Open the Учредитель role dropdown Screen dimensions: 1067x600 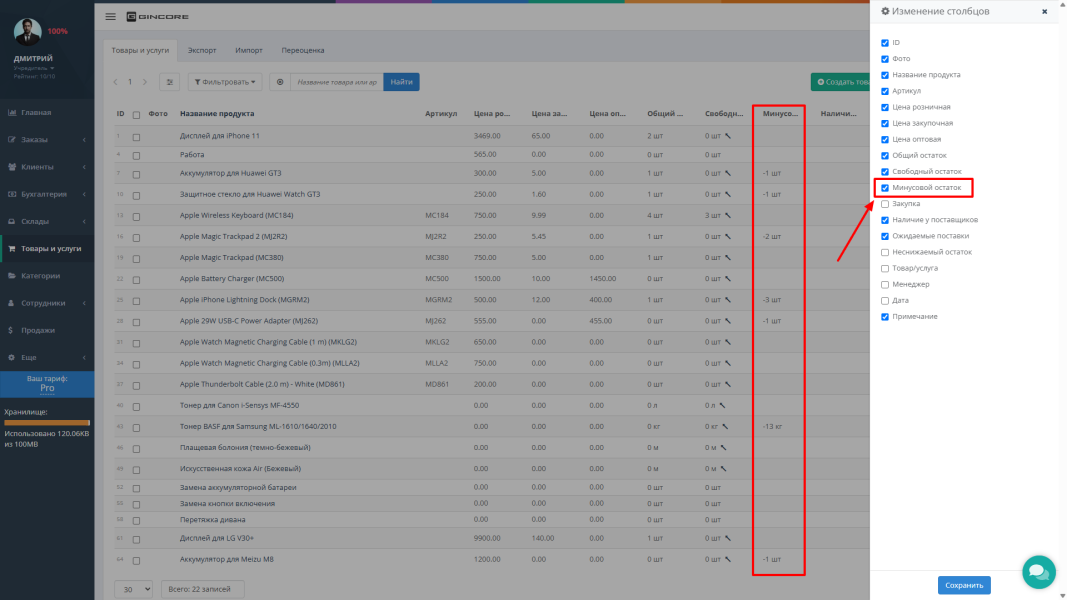pos(33,68)
